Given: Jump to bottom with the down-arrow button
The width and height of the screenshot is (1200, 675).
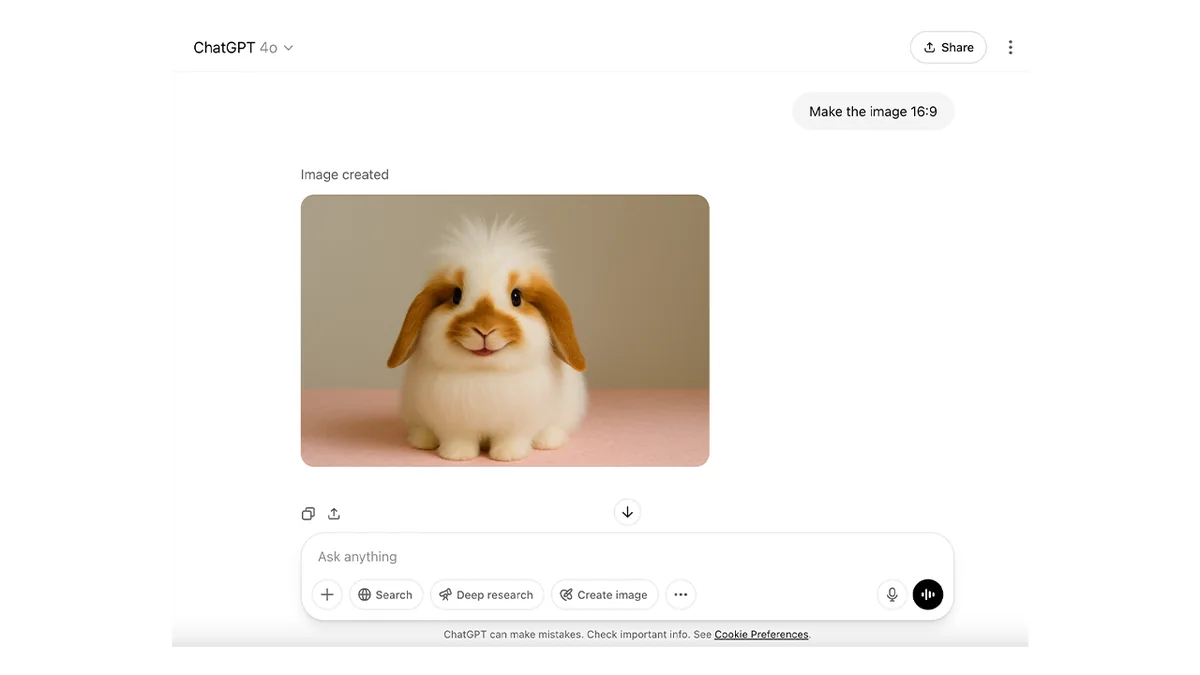Looking at the screenshot, I should coord(627,512).
